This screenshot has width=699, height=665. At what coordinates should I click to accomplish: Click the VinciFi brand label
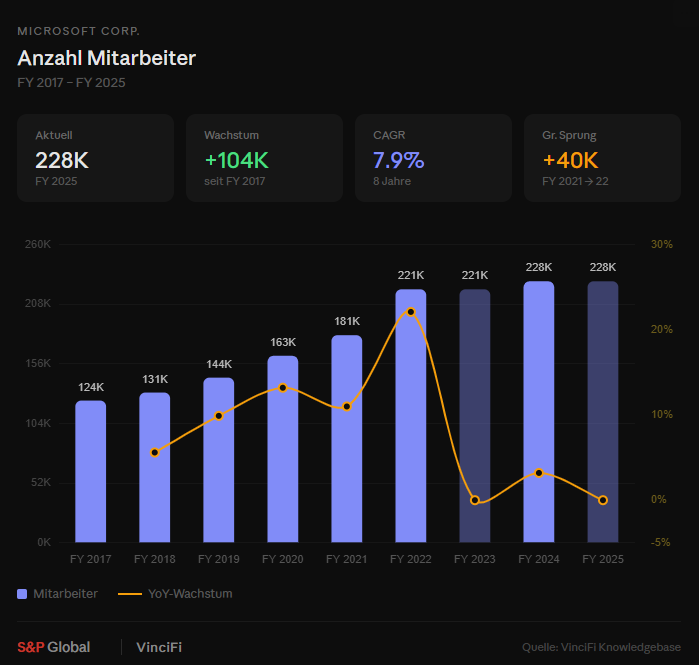pos(159,647)
